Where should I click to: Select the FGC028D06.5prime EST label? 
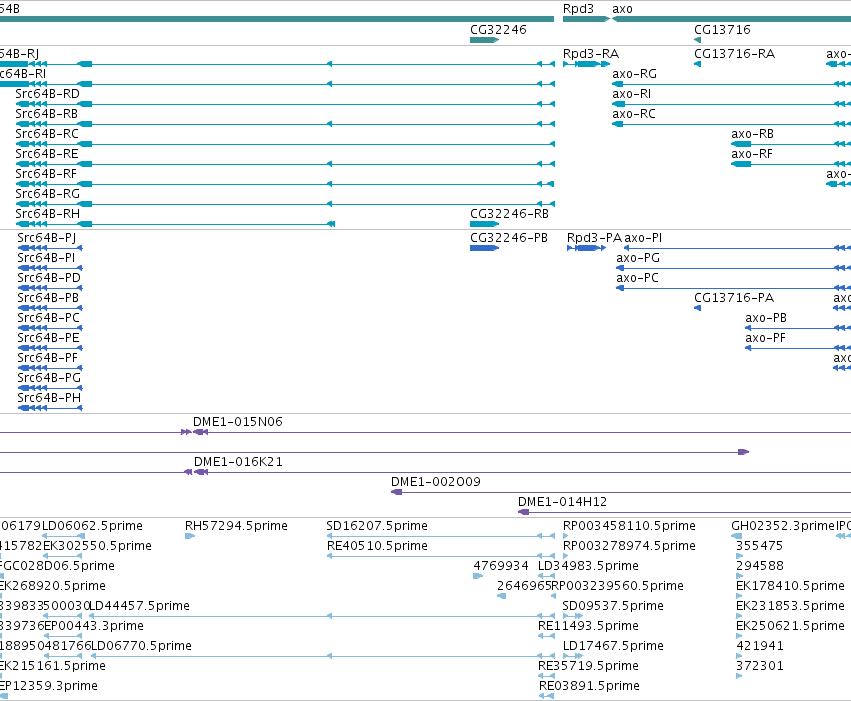57,566
